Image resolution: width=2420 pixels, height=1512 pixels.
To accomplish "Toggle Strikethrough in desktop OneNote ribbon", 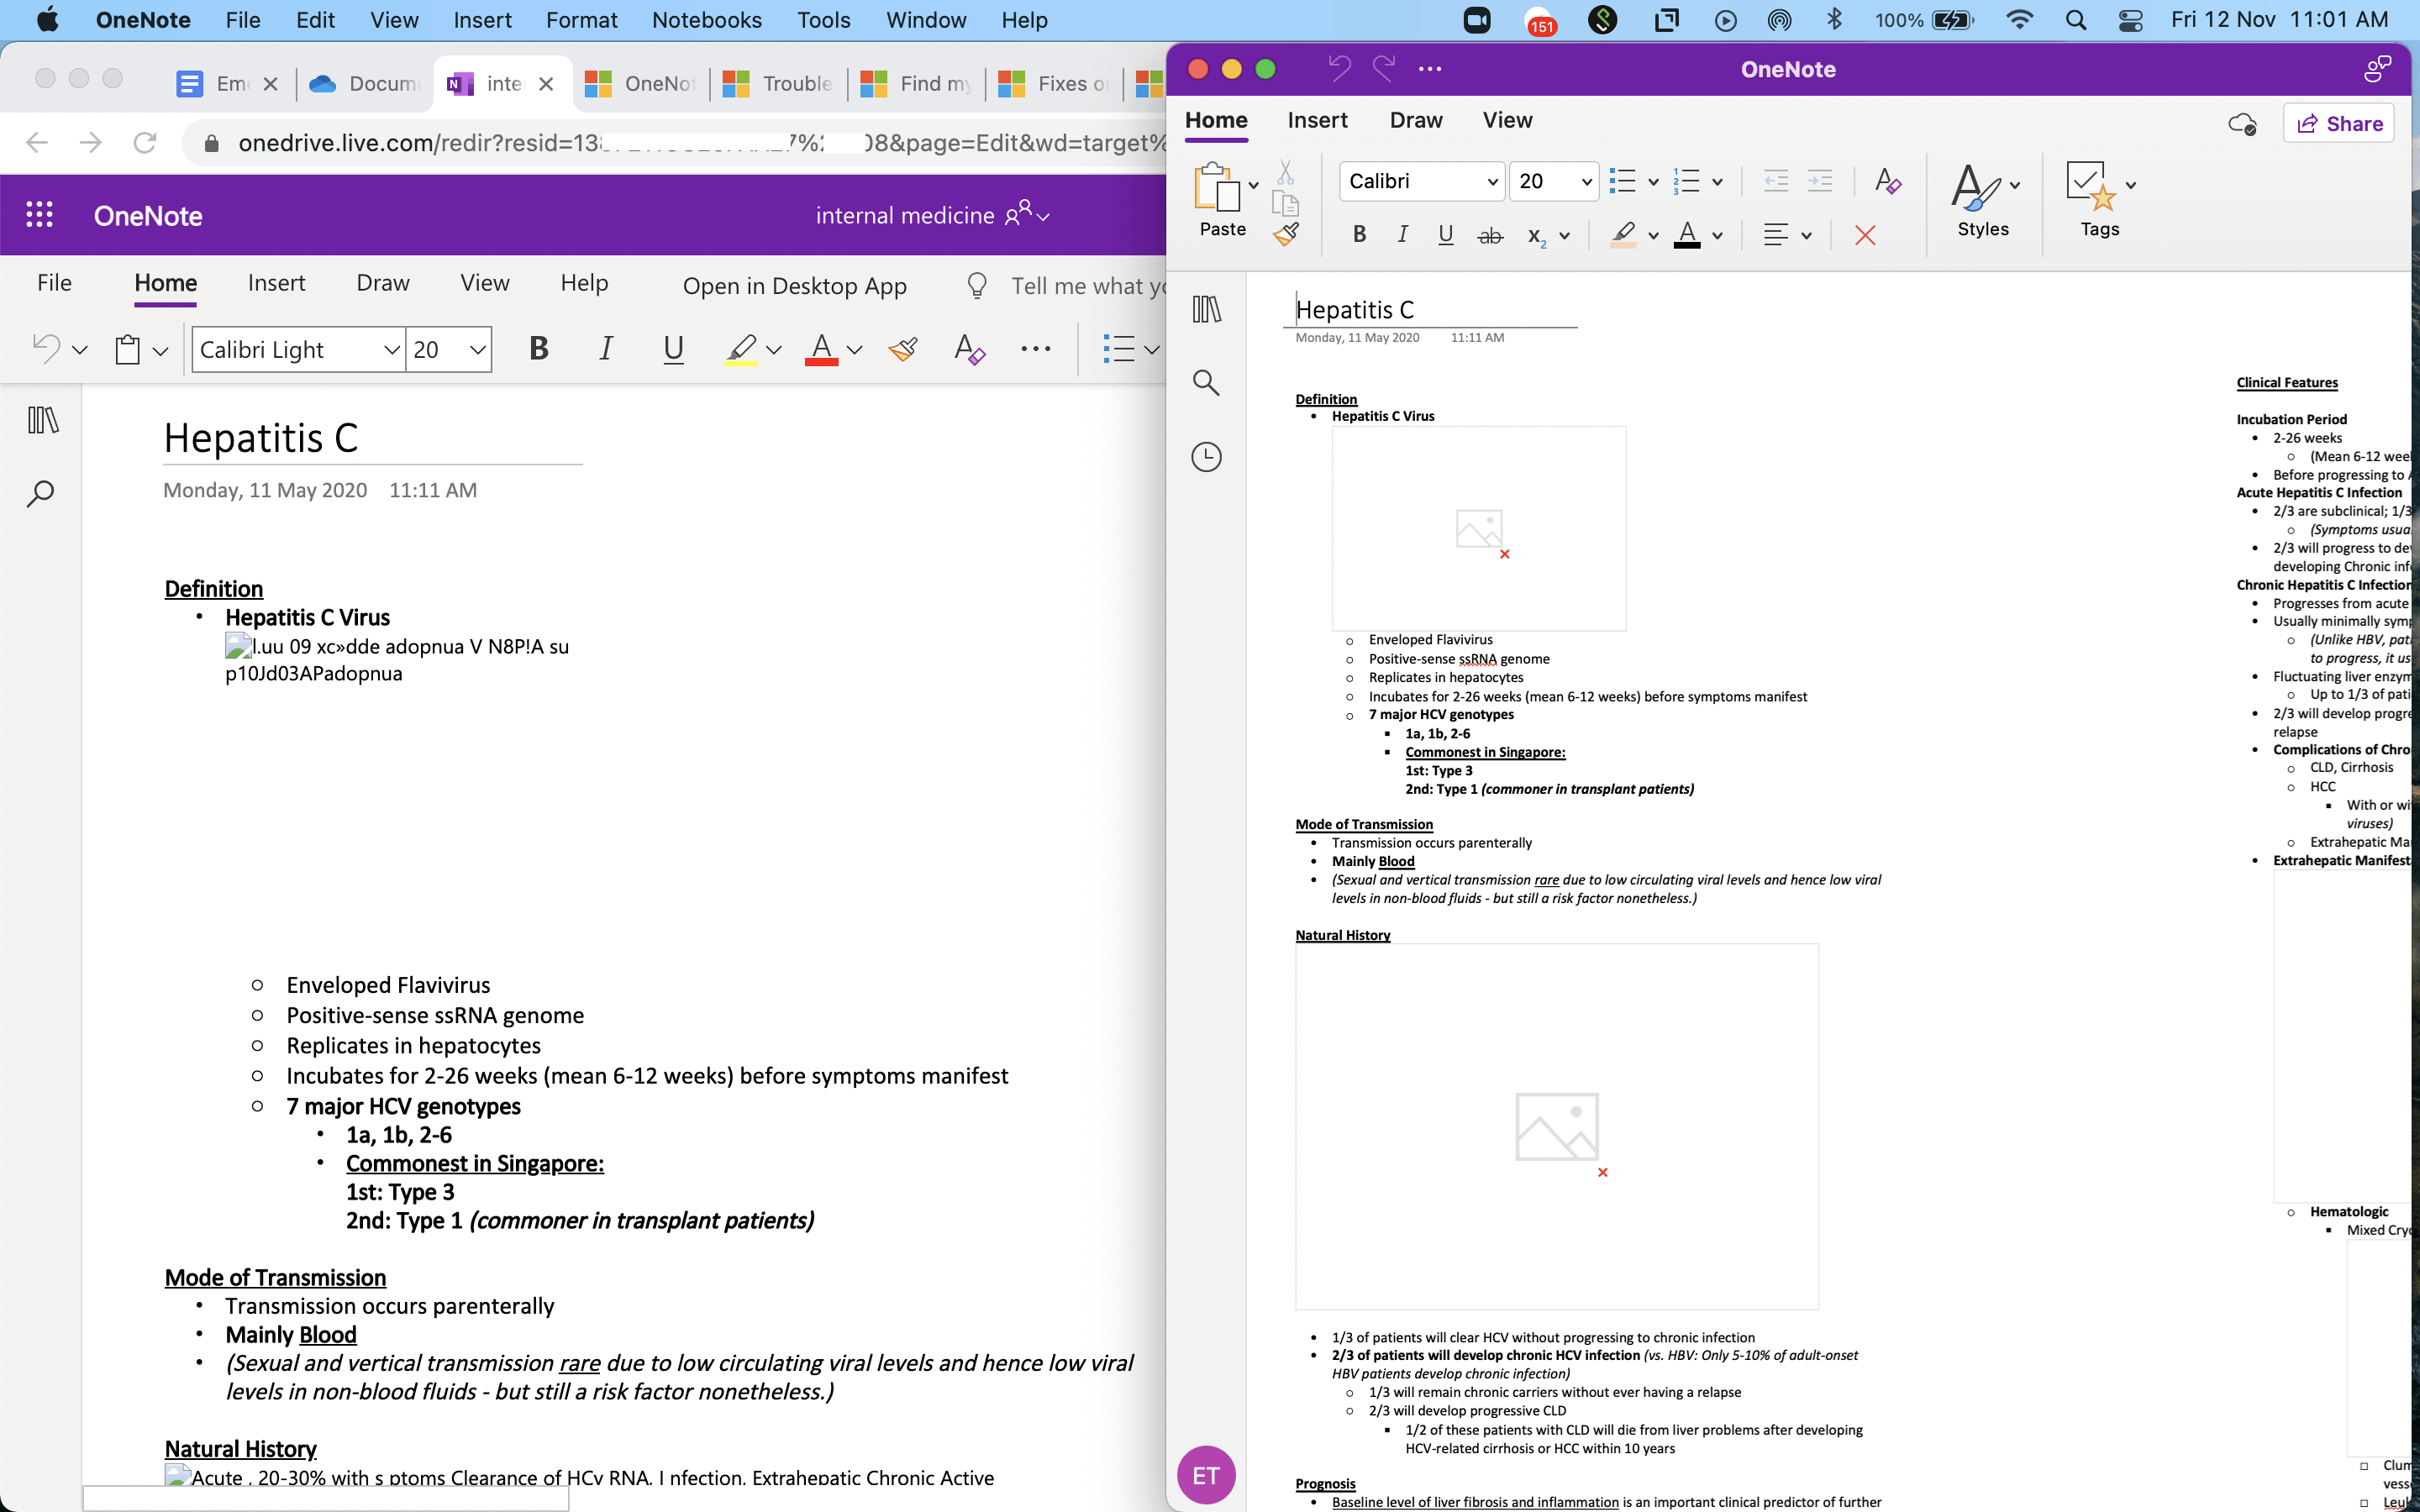I will coord(1490,235).
